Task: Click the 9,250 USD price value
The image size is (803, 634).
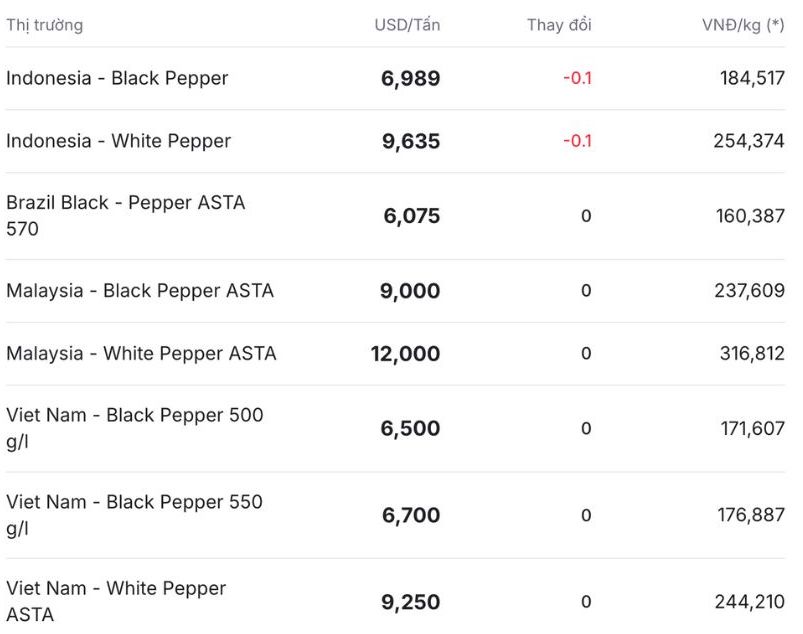Action: (410, 603)
